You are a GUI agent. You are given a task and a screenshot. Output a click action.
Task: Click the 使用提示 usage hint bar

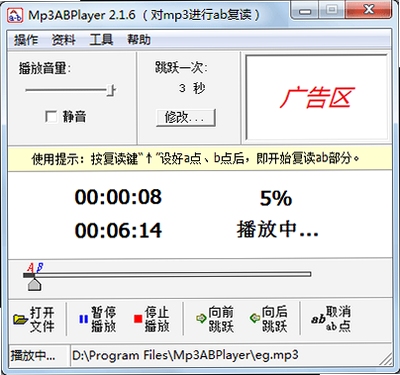[200, 159]
